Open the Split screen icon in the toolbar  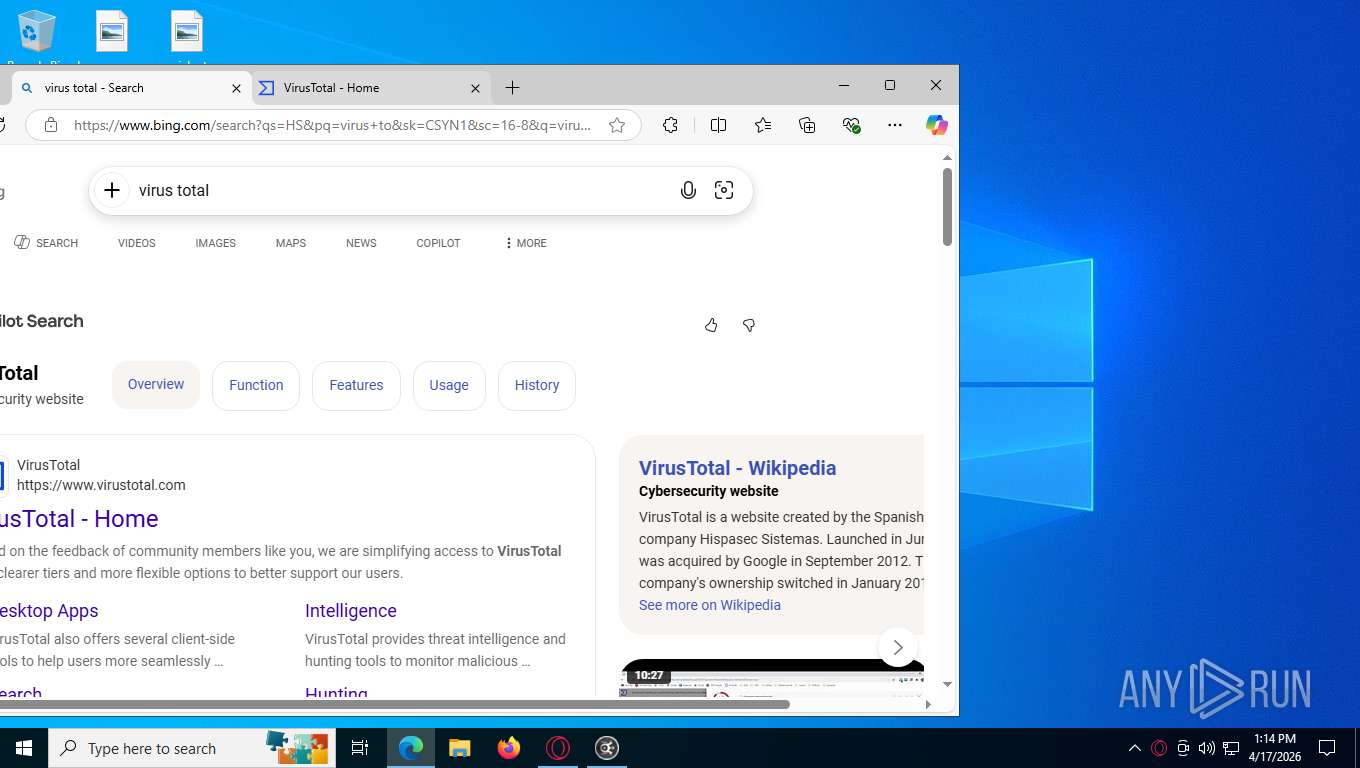(x=718, y=125)
